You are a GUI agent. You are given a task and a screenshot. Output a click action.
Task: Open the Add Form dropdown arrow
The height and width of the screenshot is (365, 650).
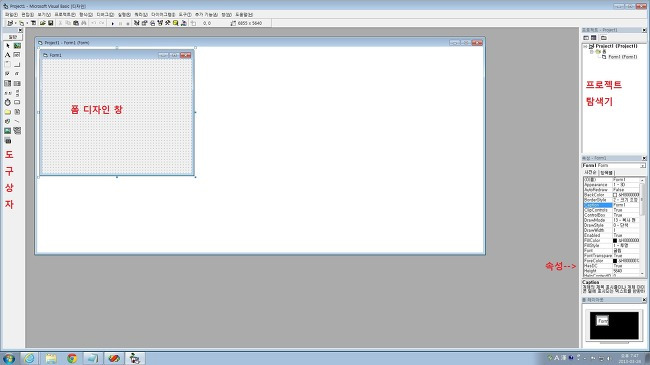(27, 23)
